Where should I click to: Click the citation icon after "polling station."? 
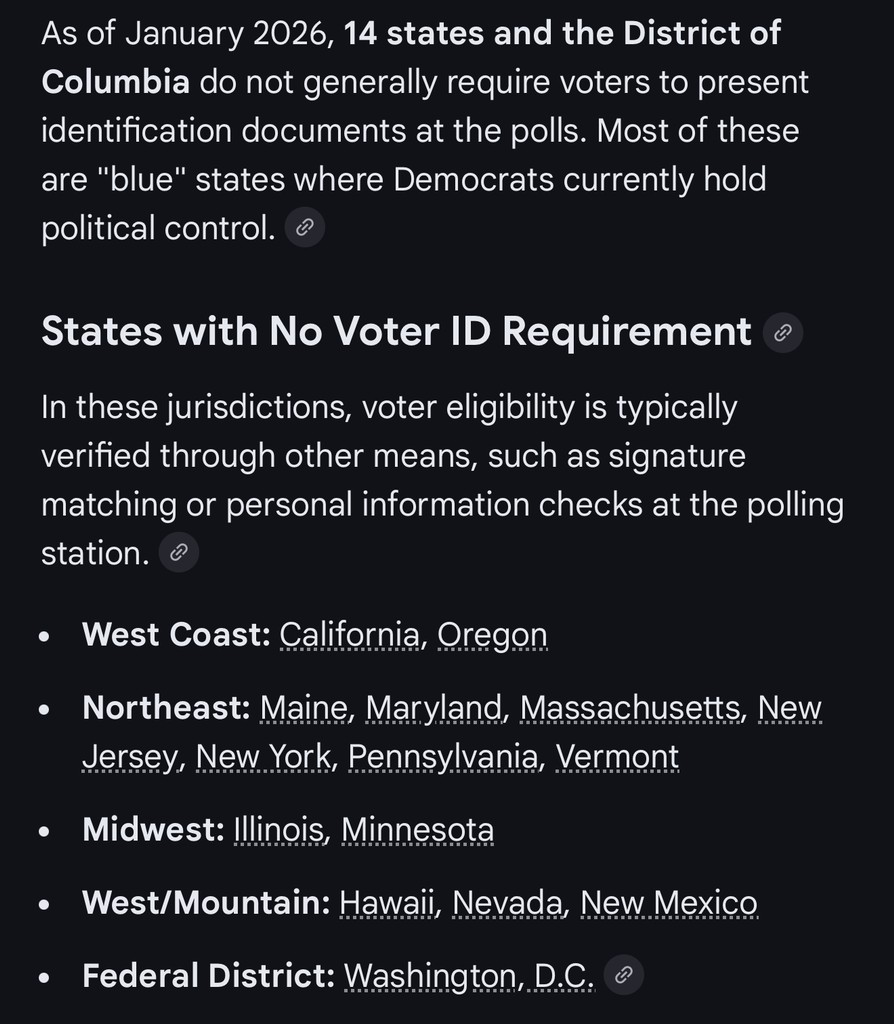pos(179,552)
